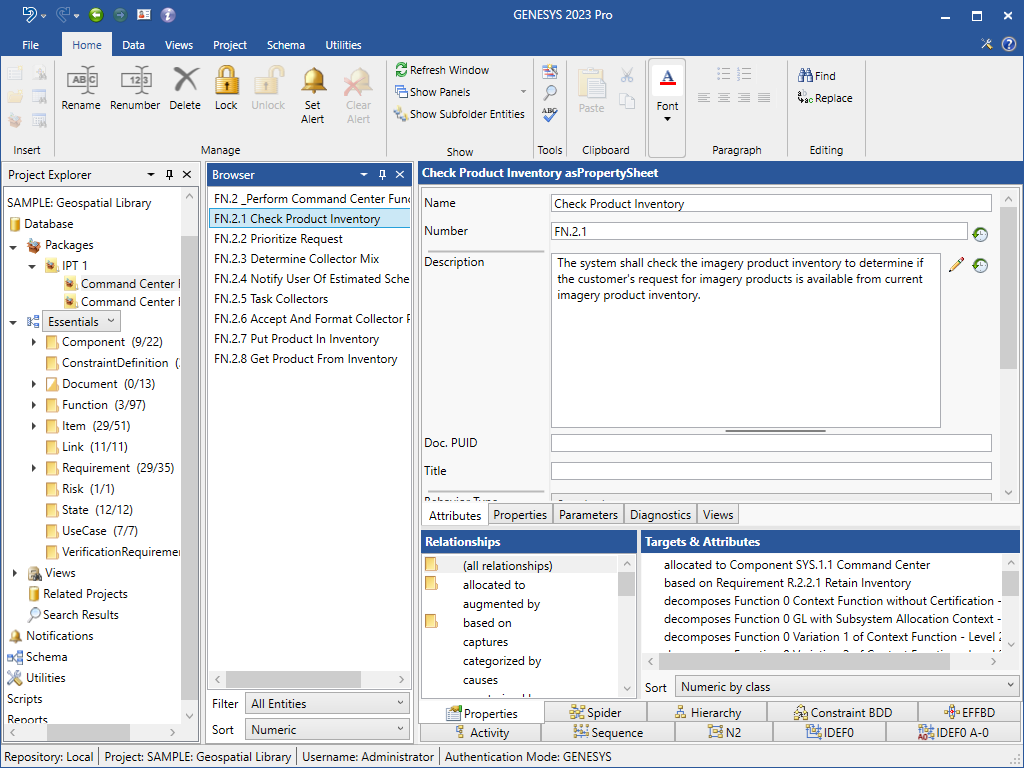Open the Schema ribbon tab

pos(285,45)
